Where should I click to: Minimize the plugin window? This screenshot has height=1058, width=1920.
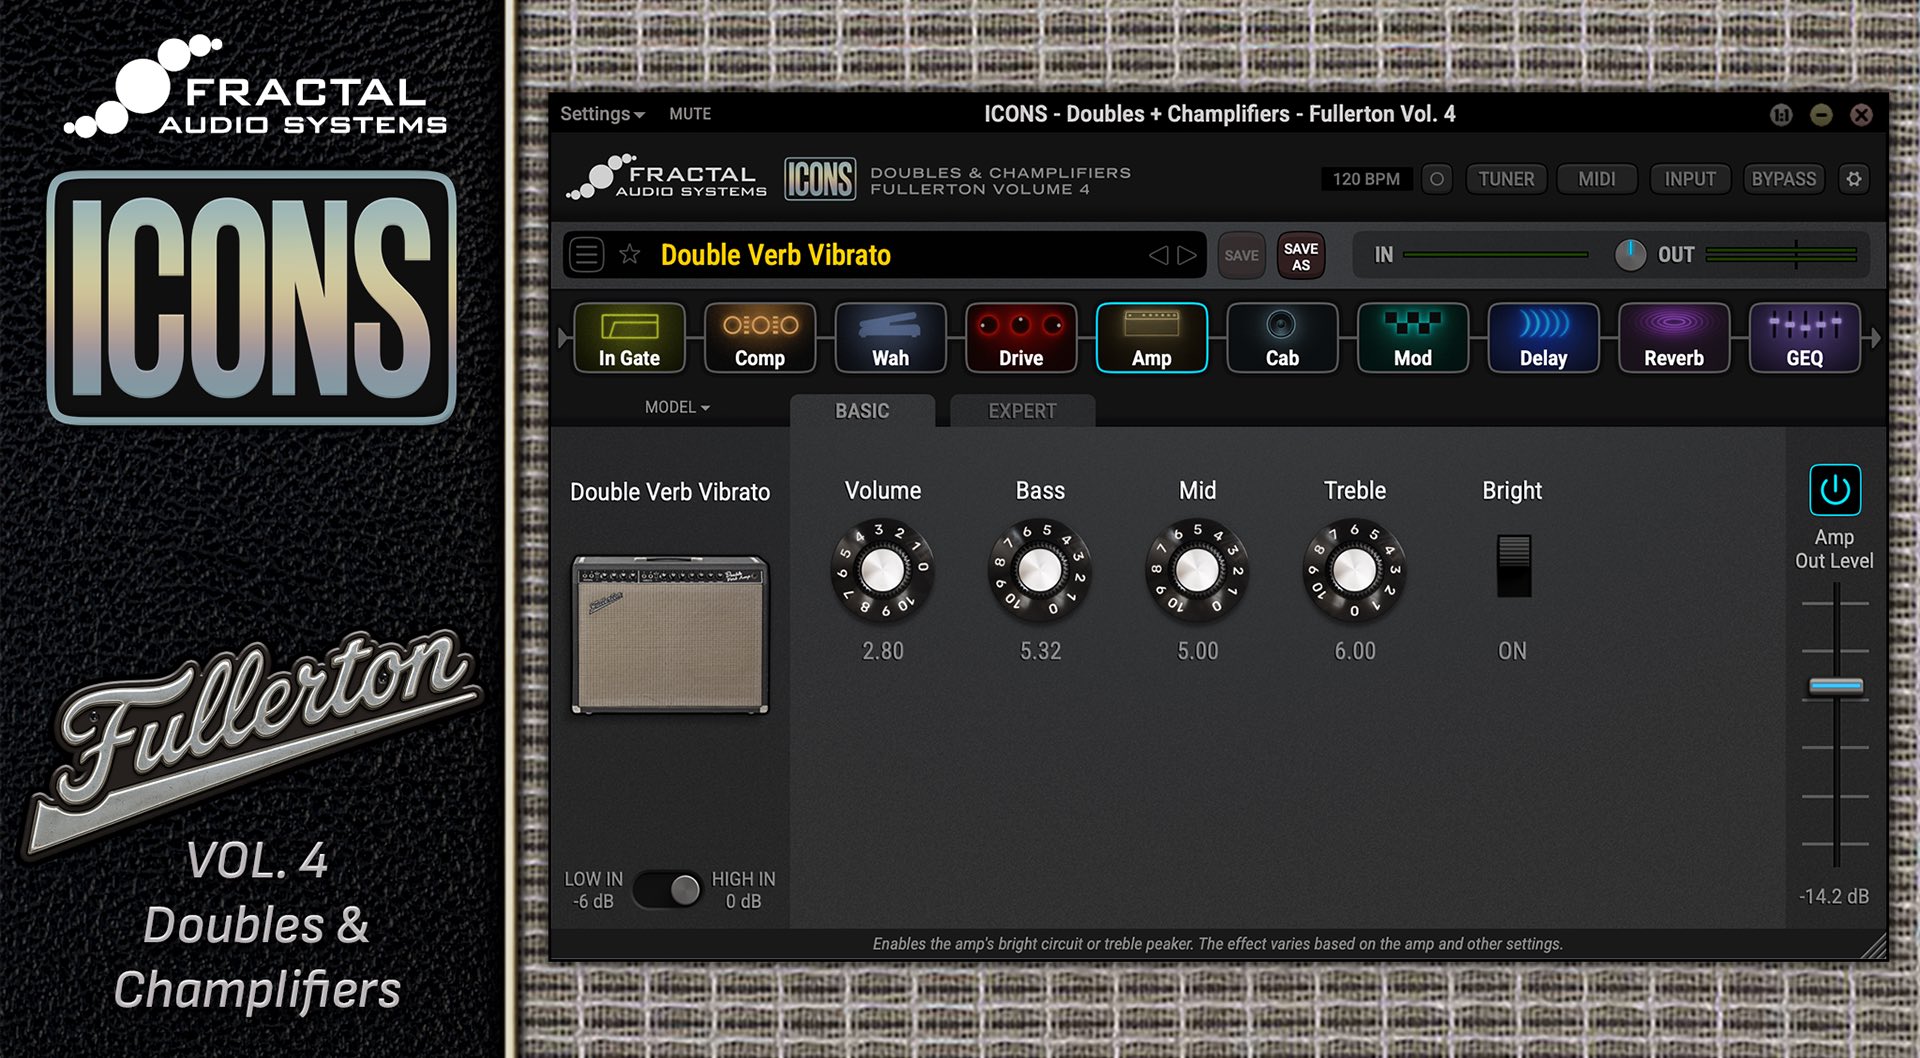tap(1821, 115)
